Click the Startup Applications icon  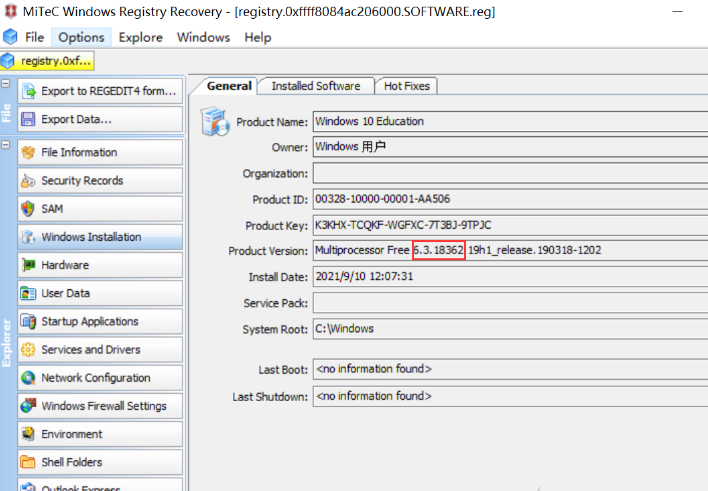[28, 322]
